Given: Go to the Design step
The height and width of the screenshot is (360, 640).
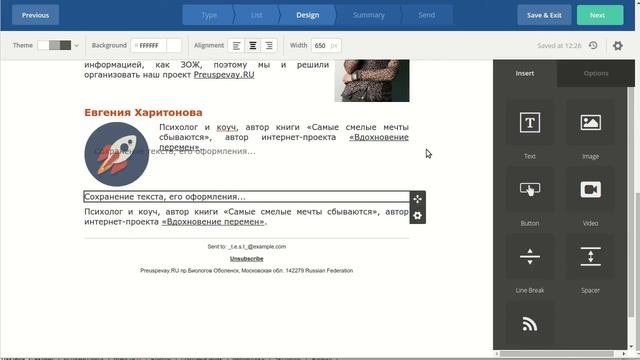Looking at the screenshot, I should 307,15.
